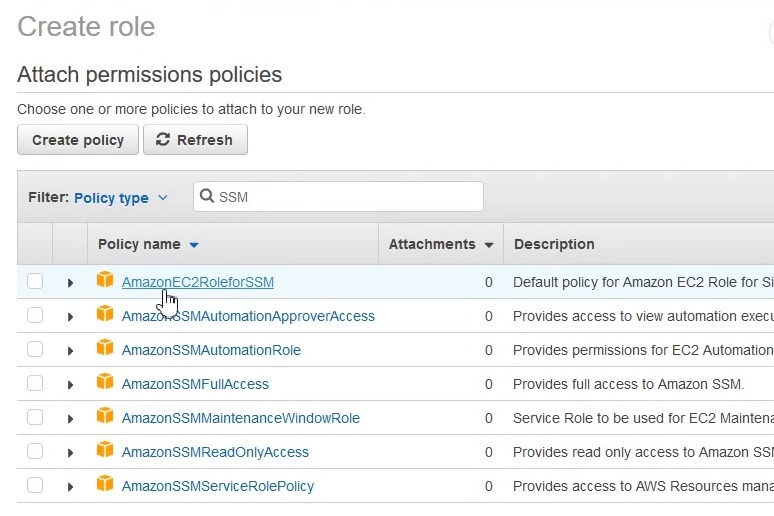Expand the AmazonSSMReadOnlyAccess row arrow
Image resolution: width=774 pixels, height=516 pixels.
pos(70,453)
